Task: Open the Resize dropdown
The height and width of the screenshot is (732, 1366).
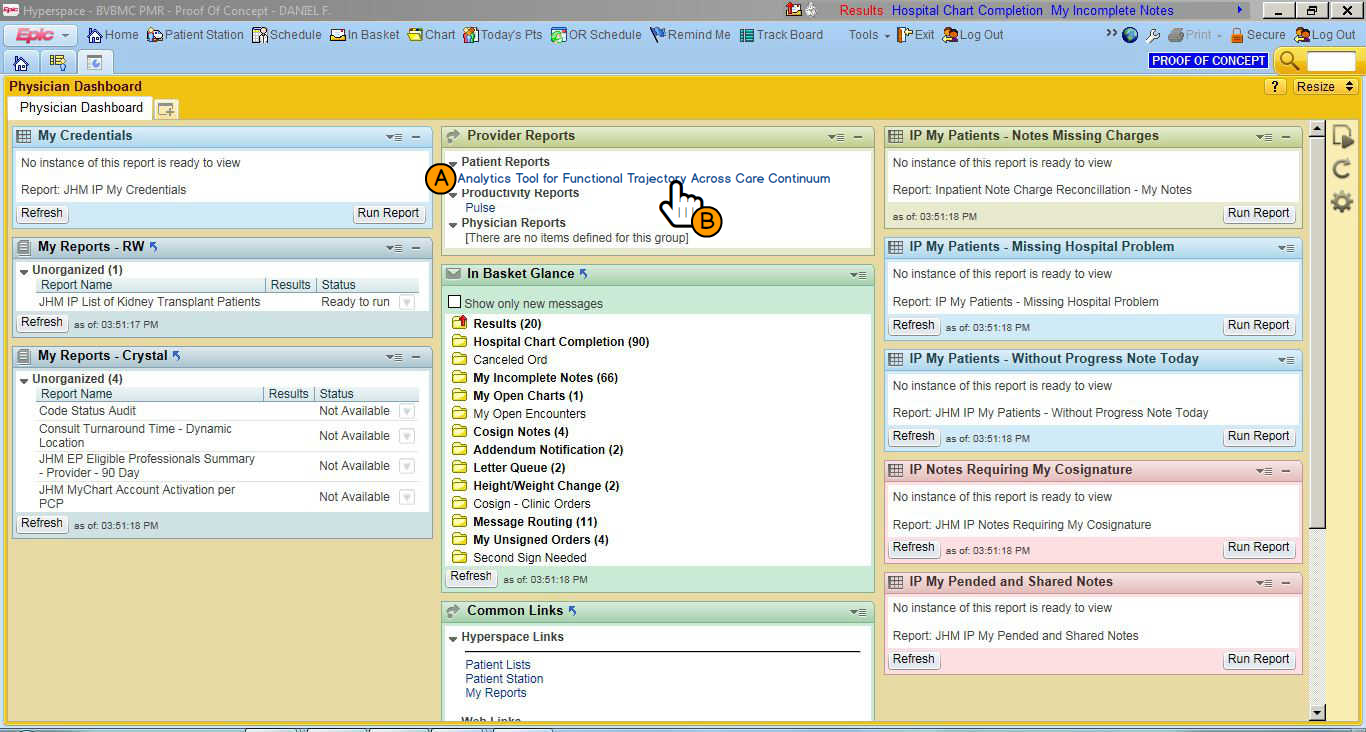Action: click(1325, 87)
